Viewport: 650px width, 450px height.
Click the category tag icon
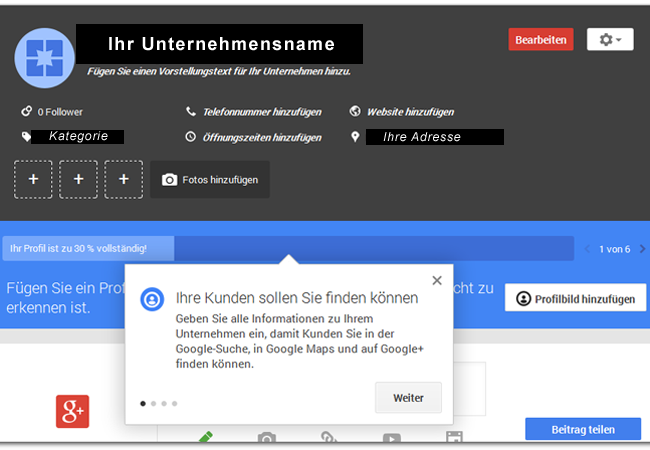(26, 136)
